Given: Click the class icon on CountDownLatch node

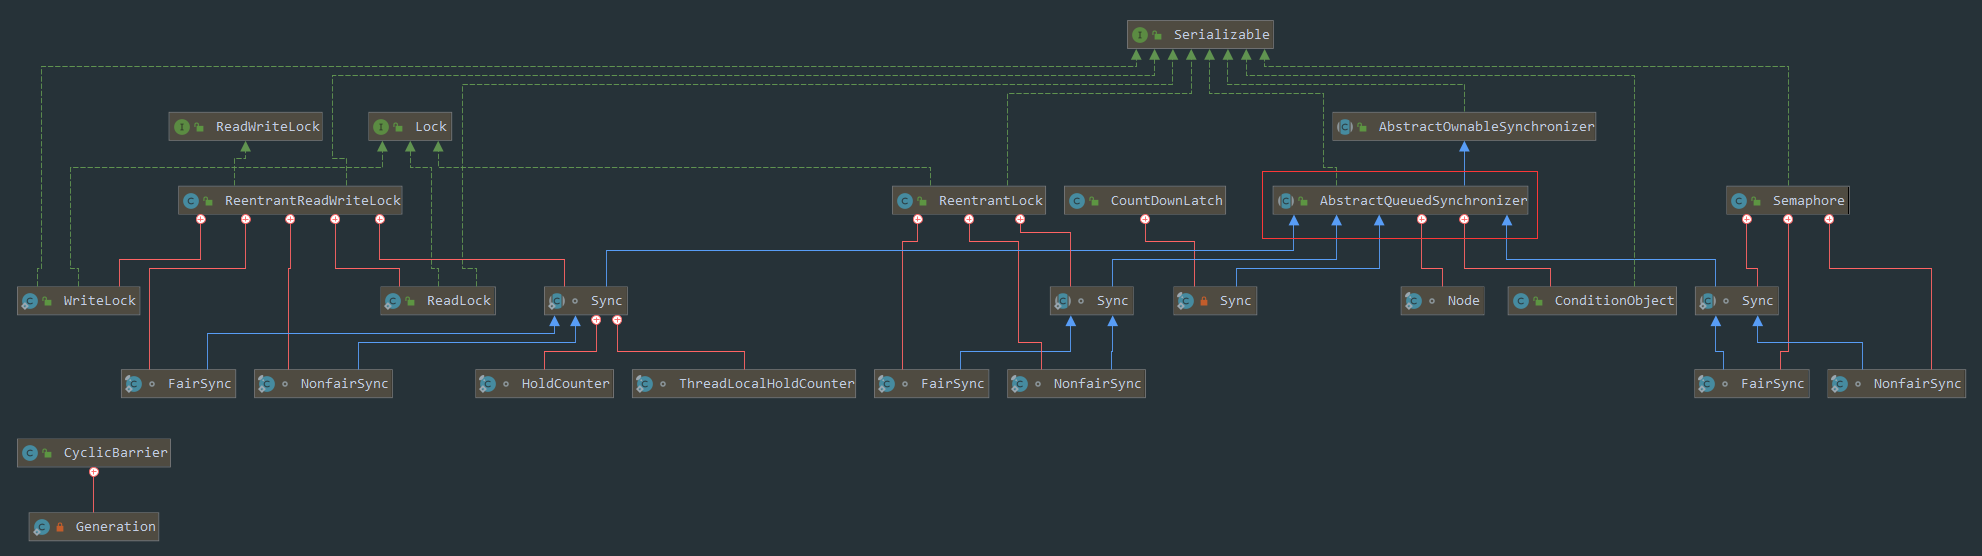Looking at the screenshot, I should (1077, 201).
